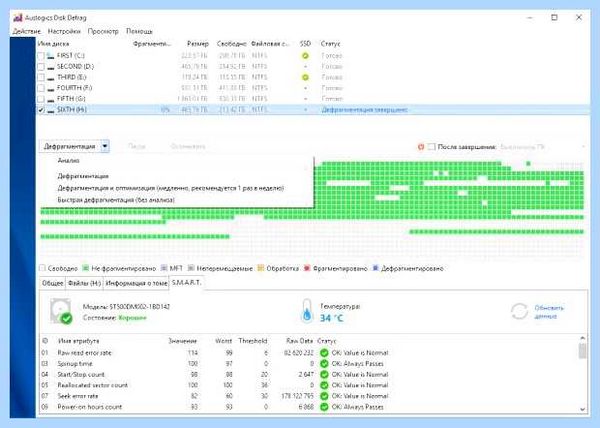Click the FIRST (C:) drive icon
Screen dimensions: 600x428
pos(51,56)
